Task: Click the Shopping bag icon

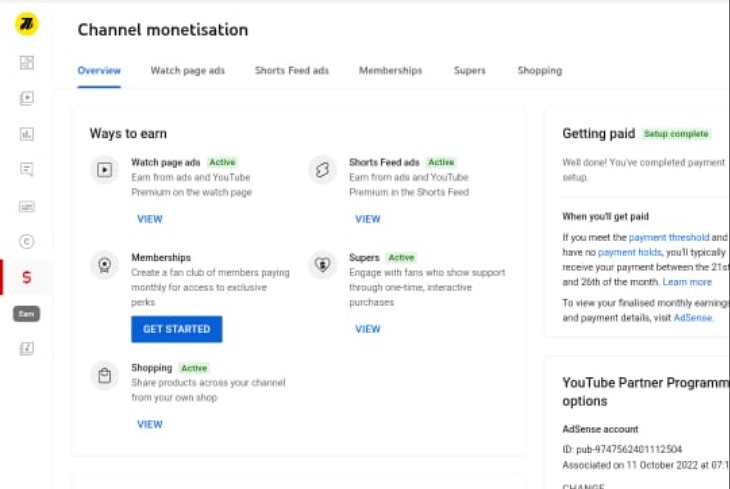Action: pos(104,375)
